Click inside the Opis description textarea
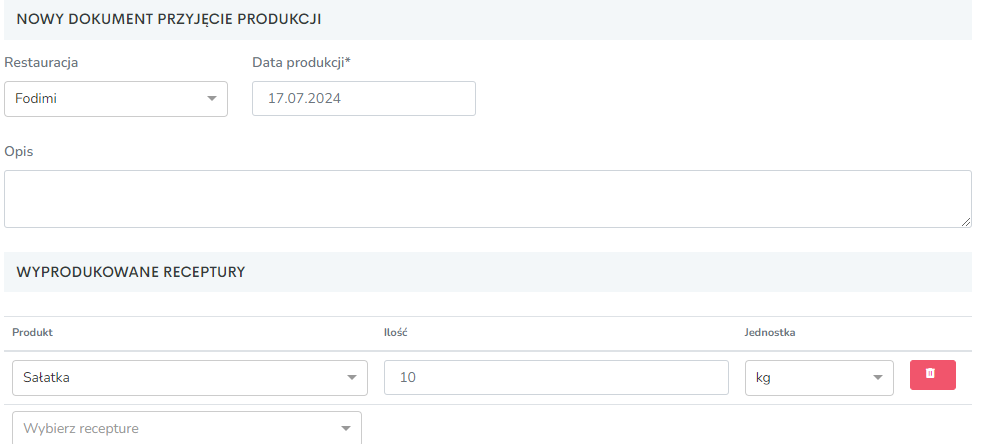981x444 pixels. pyautogui.click(x=487, y=199)
